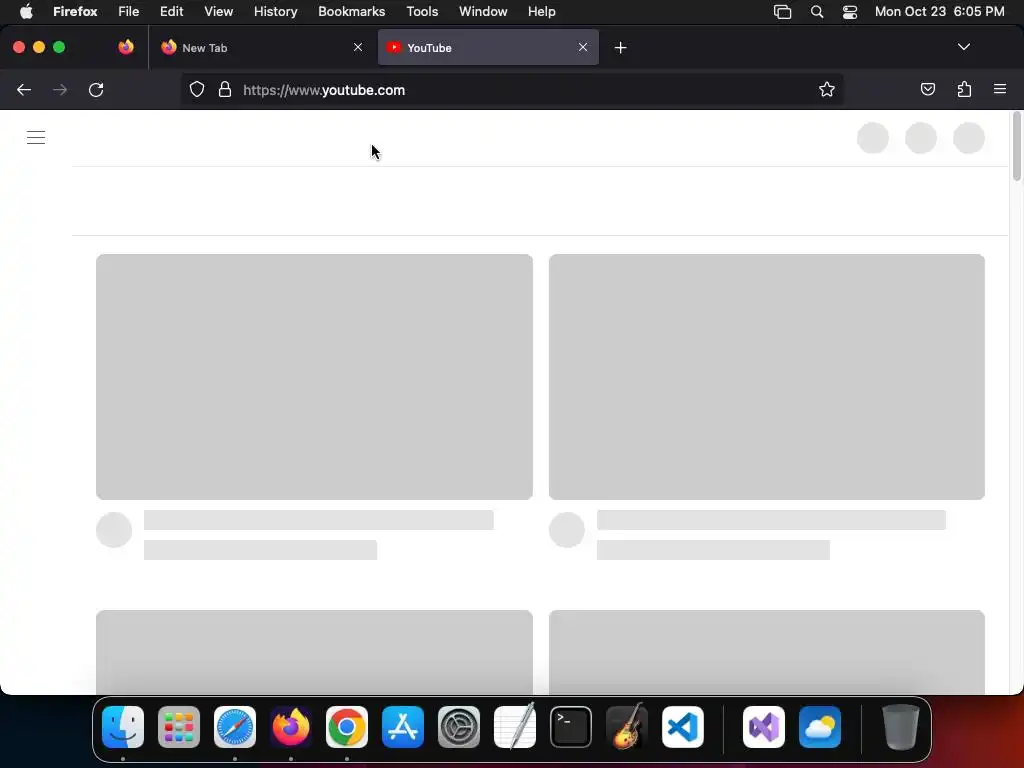Open the File menu
1024x768 pixels.
(129, 12)
